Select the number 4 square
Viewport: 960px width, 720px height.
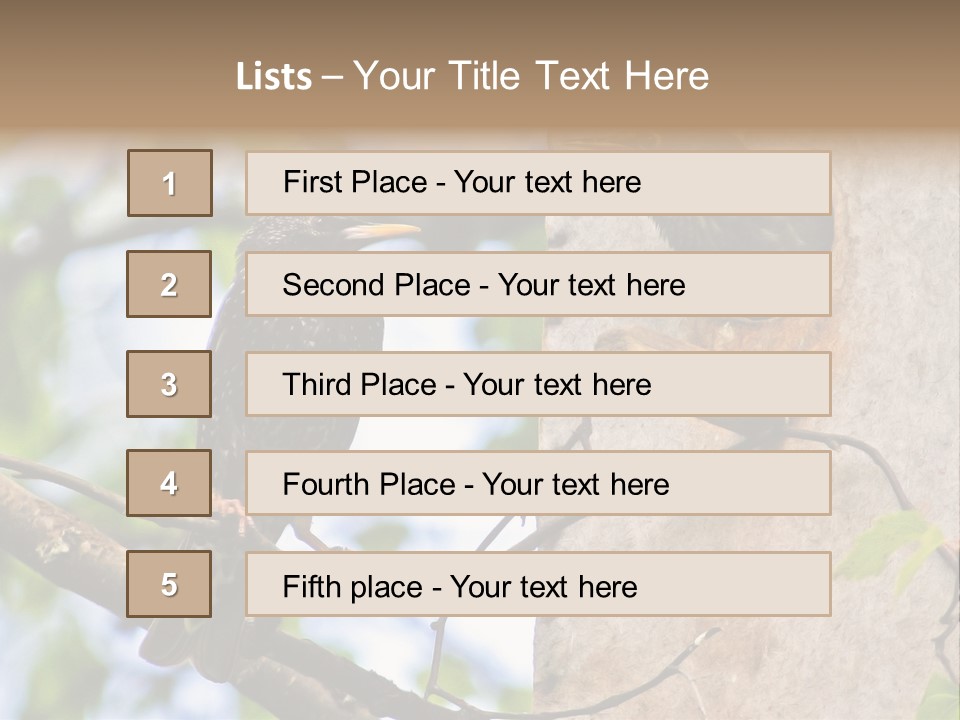pos(169,483)
